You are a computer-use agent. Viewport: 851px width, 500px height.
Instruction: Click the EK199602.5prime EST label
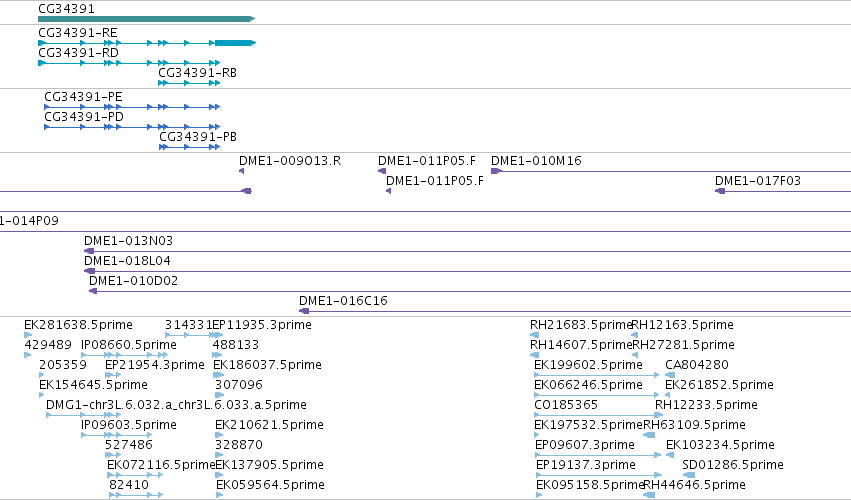588,365
